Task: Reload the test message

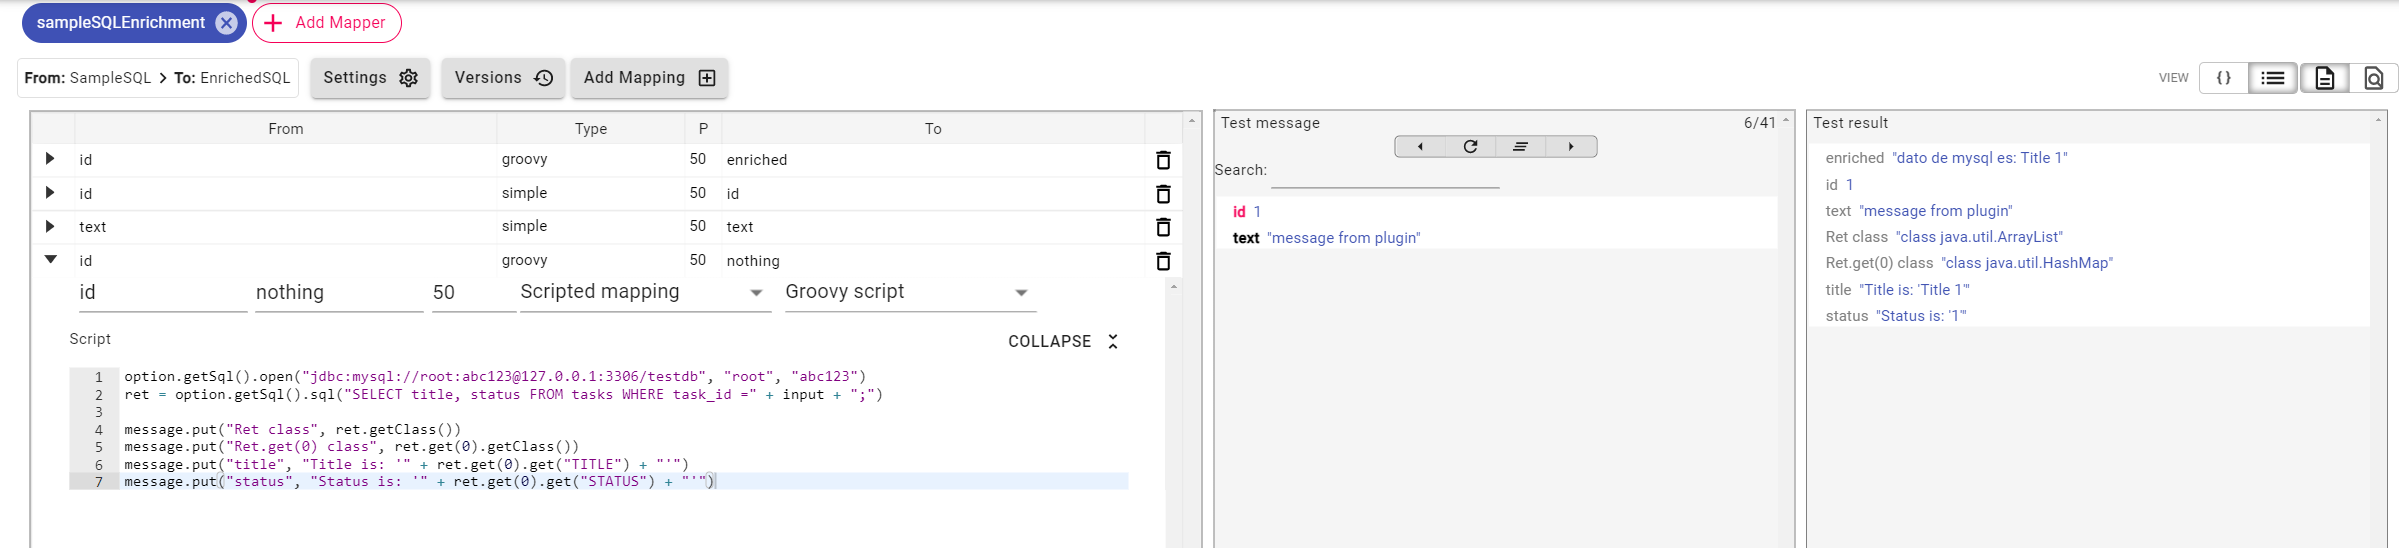Action: tap(1470, 147)
